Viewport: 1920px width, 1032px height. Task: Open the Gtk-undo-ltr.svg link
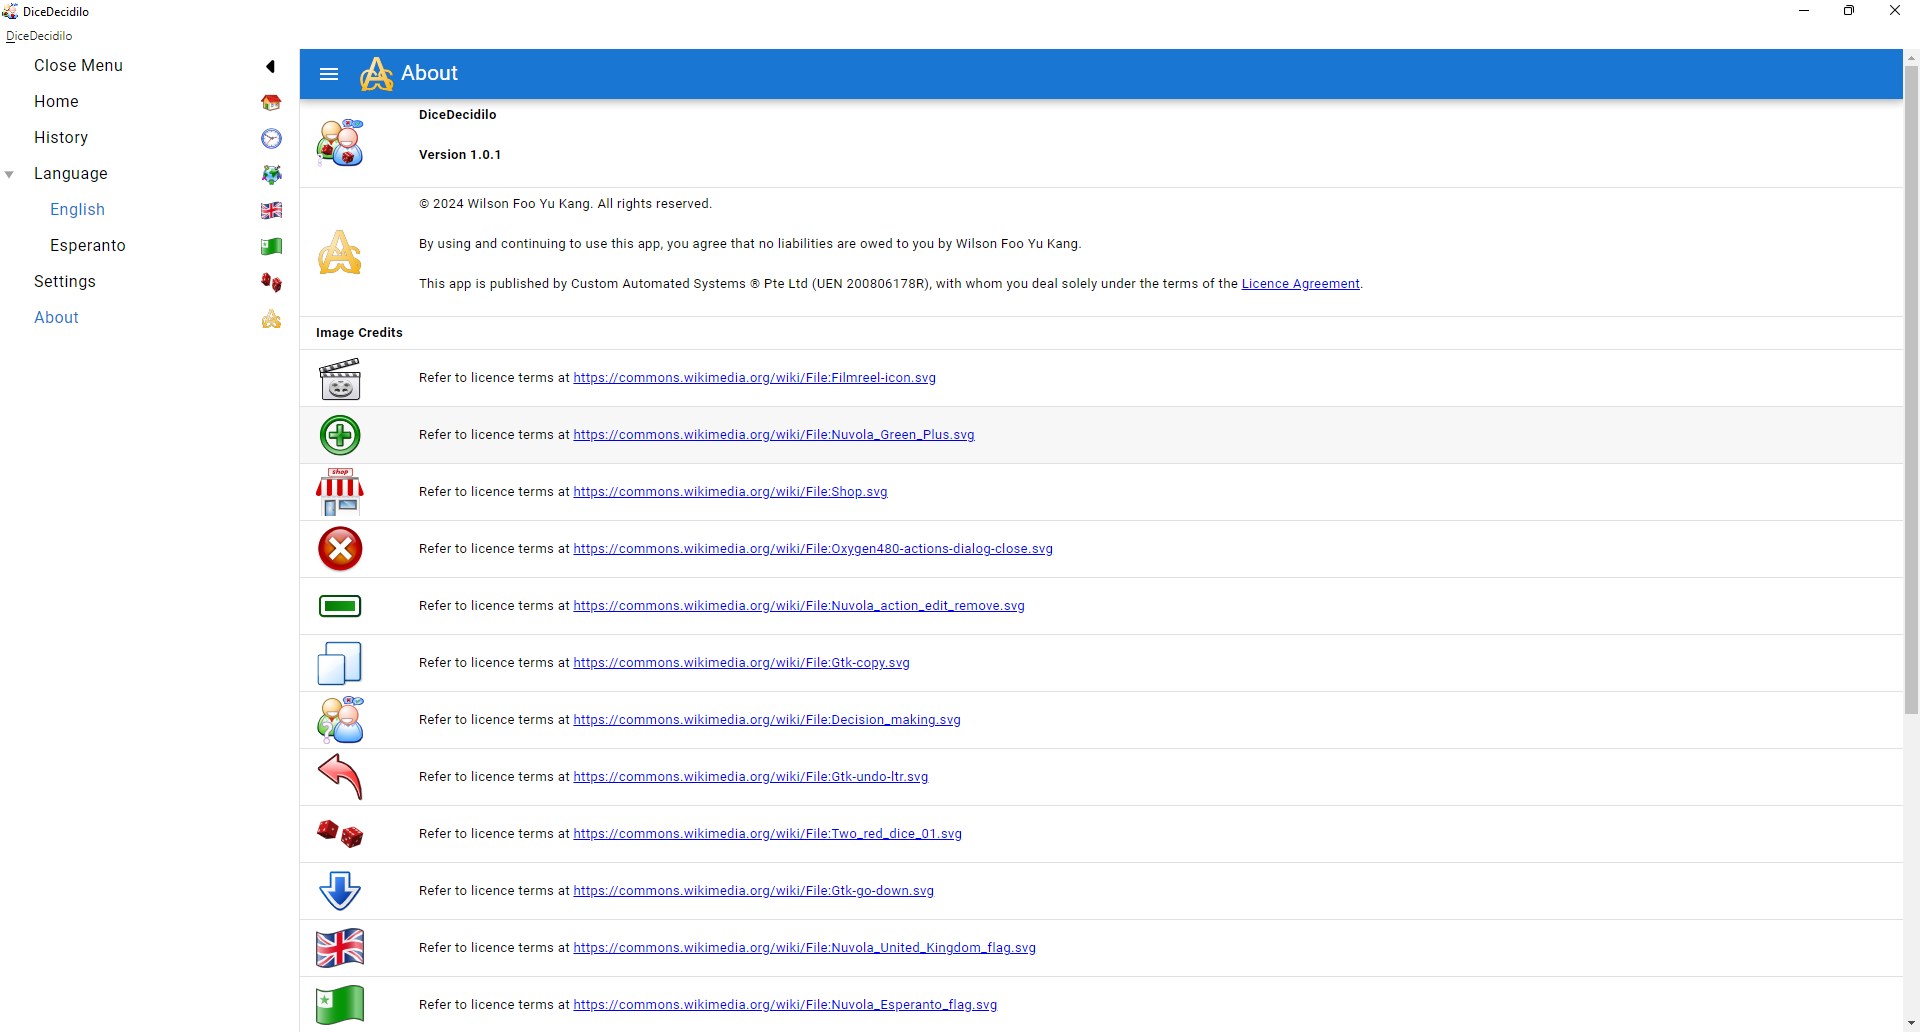coord(750,777)
